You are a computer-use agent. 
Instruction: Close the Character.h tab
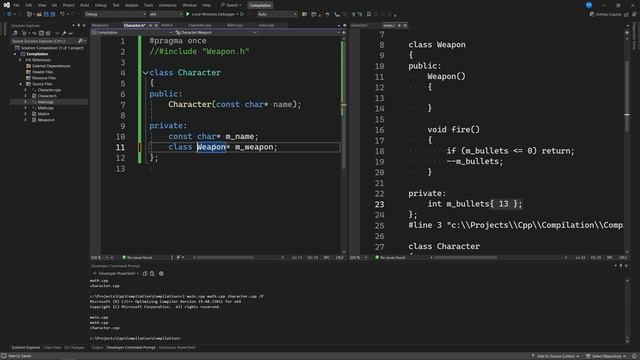click(x=156, y=25)
